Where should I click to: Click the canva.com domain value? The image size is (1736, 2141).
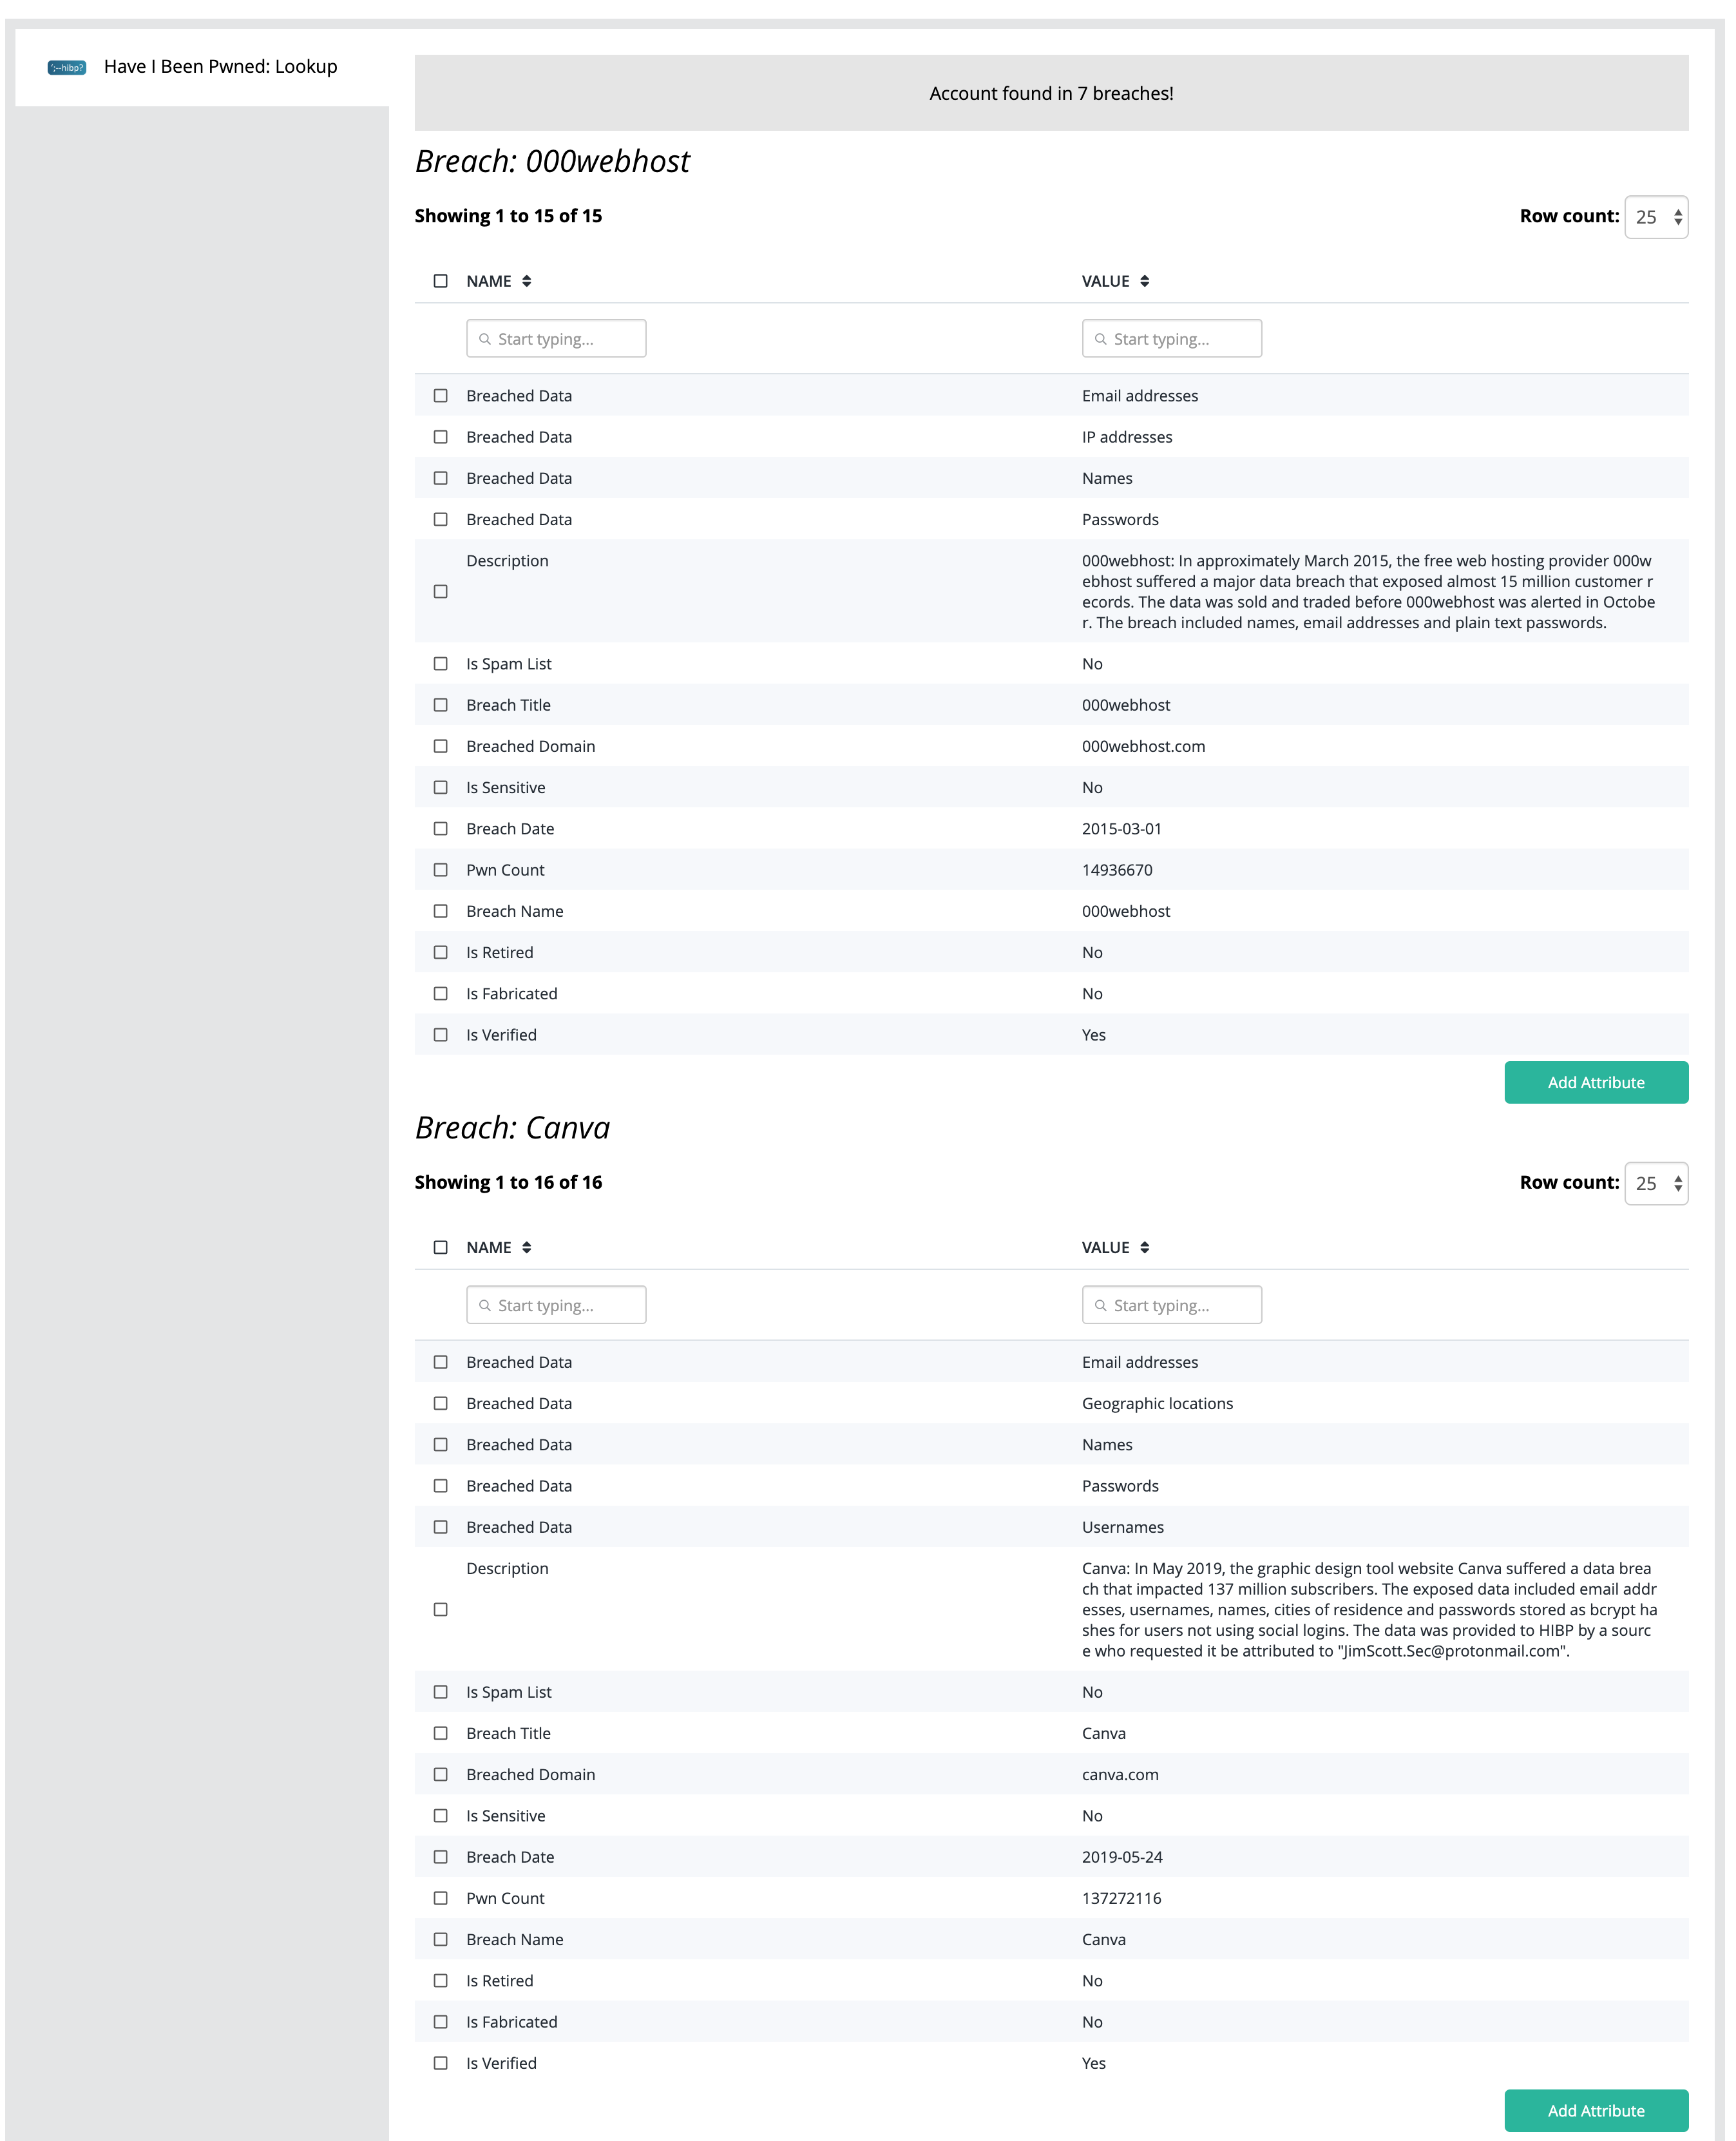tap(1120, 1774)
